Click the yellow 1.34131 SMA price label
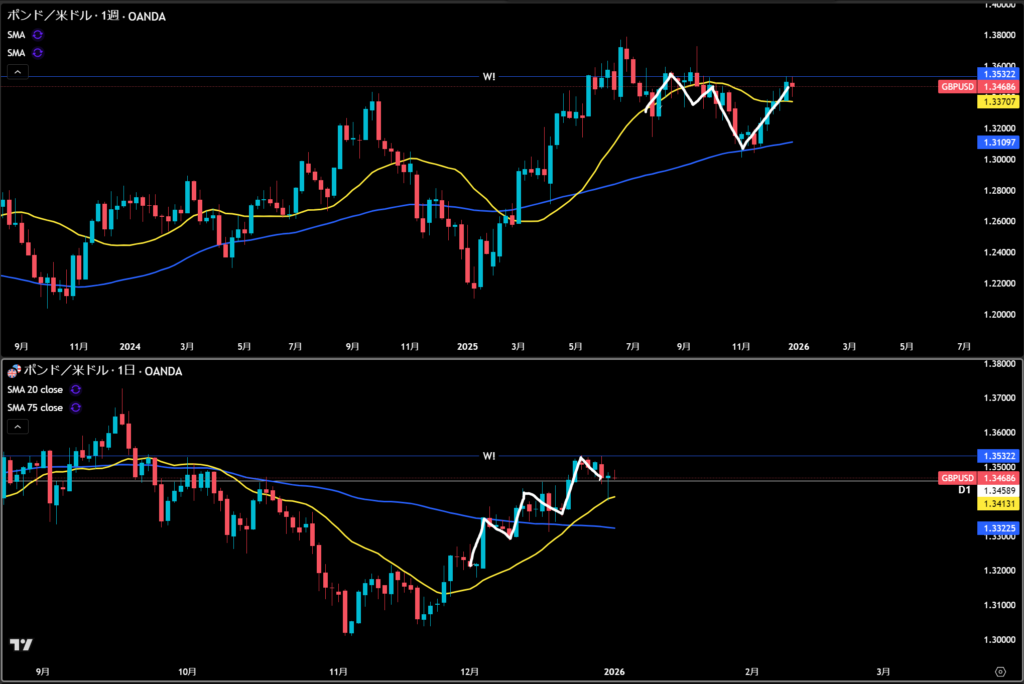Viewport: 1024px width, 684px height. point(1000,505)
